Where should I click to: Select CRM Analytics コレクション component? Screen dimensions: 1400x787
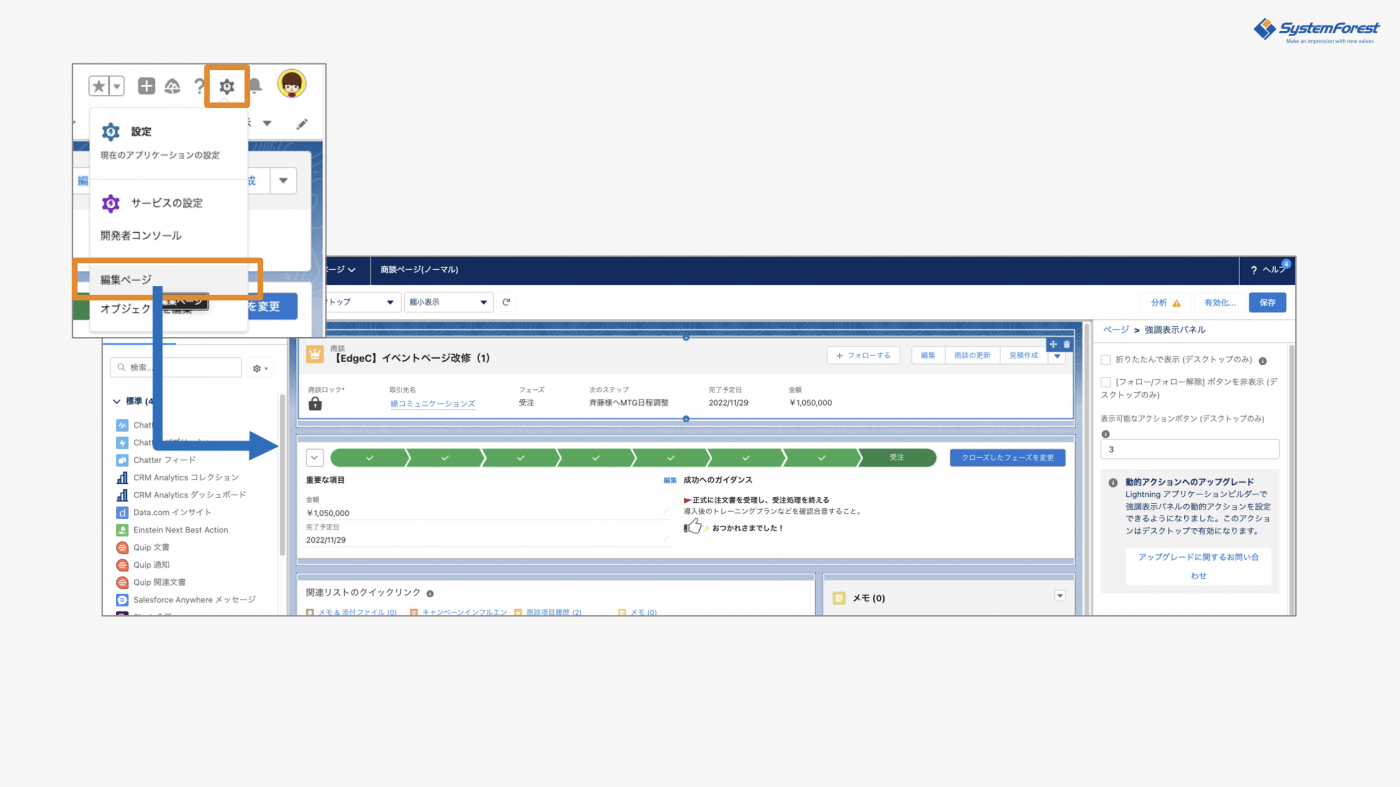[x=186, y=477]
